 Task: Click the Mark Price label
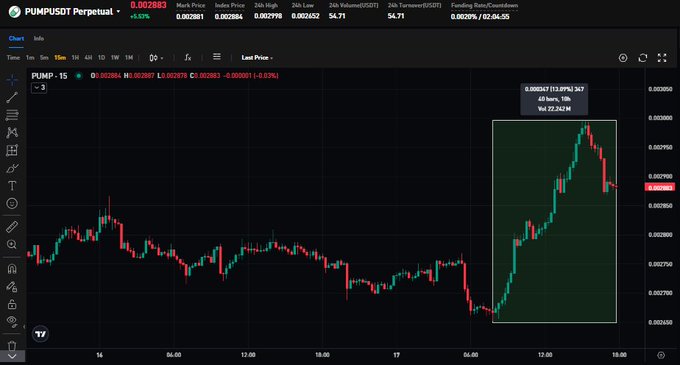(x=190, y=6)
